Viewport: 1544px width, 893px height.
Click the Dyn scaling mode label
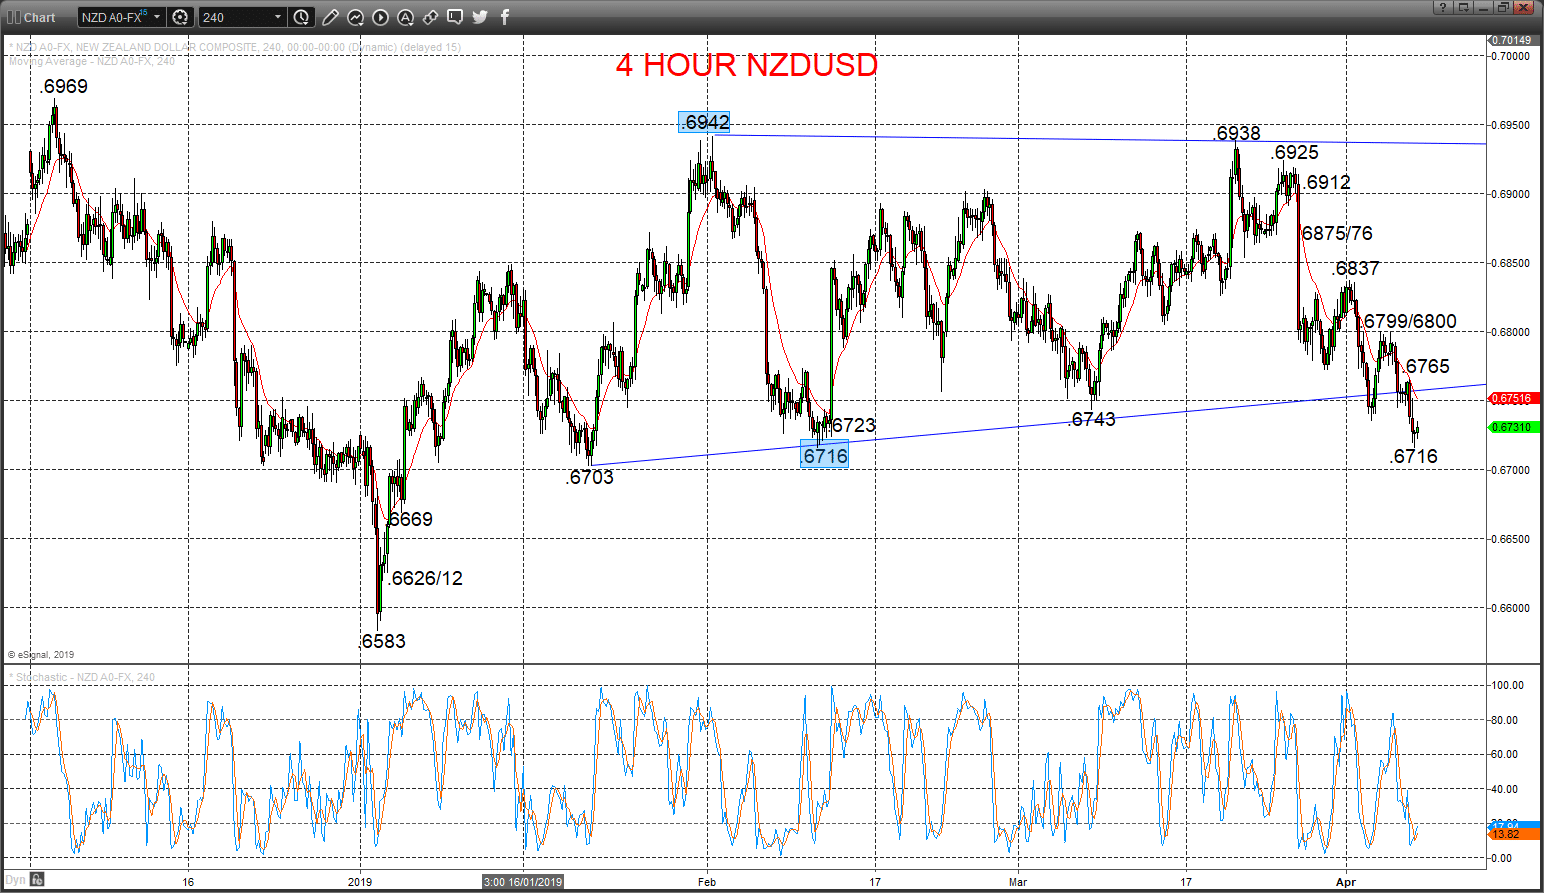coord(16,880)
